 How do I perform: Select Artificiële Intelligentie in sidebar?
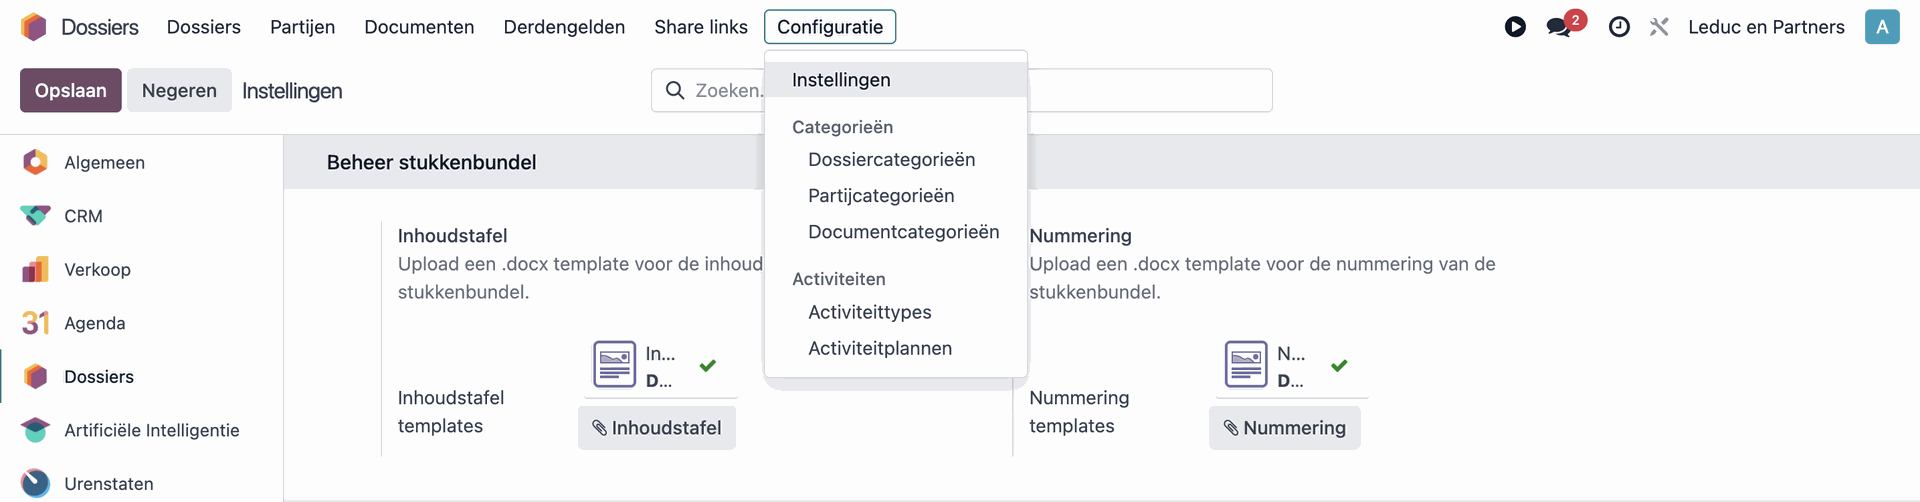pyautogui.click(x=151, y=430)
